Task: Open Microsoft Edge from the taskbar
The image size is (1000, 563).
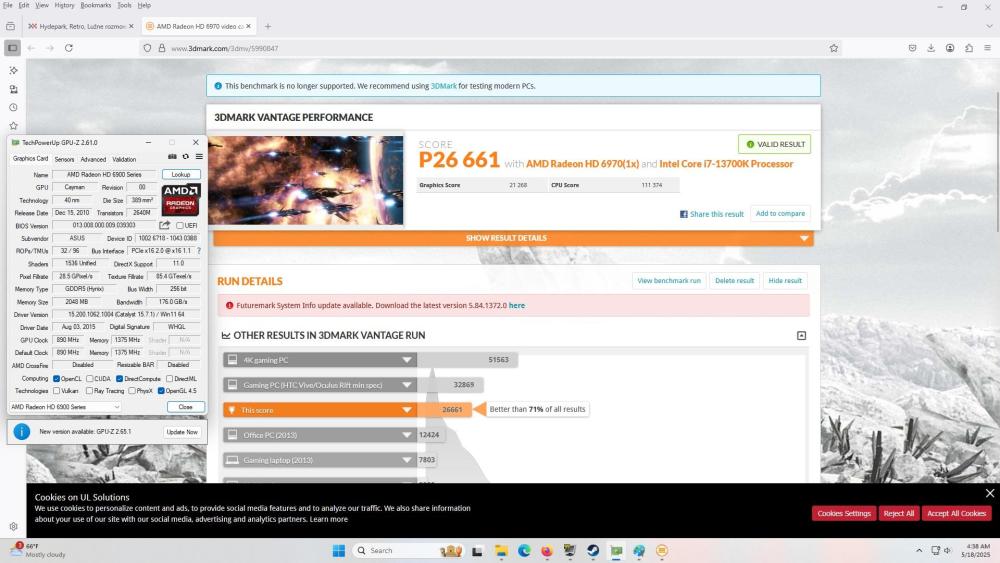Action: [524, 551]
